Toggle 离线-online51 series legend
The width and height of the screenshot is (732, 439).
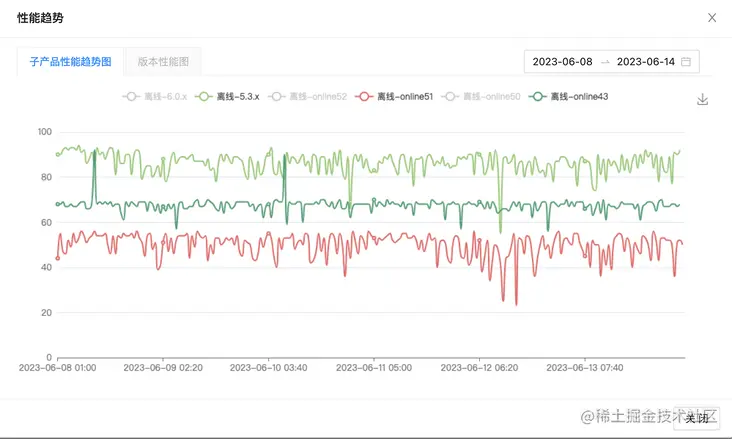[394, 97]
